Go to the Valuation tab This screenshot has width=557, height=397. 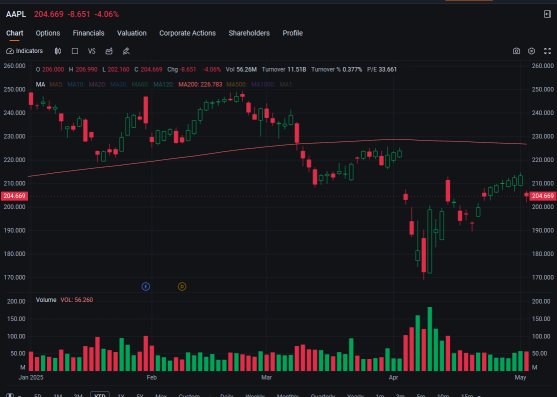(x=132, y=33)
